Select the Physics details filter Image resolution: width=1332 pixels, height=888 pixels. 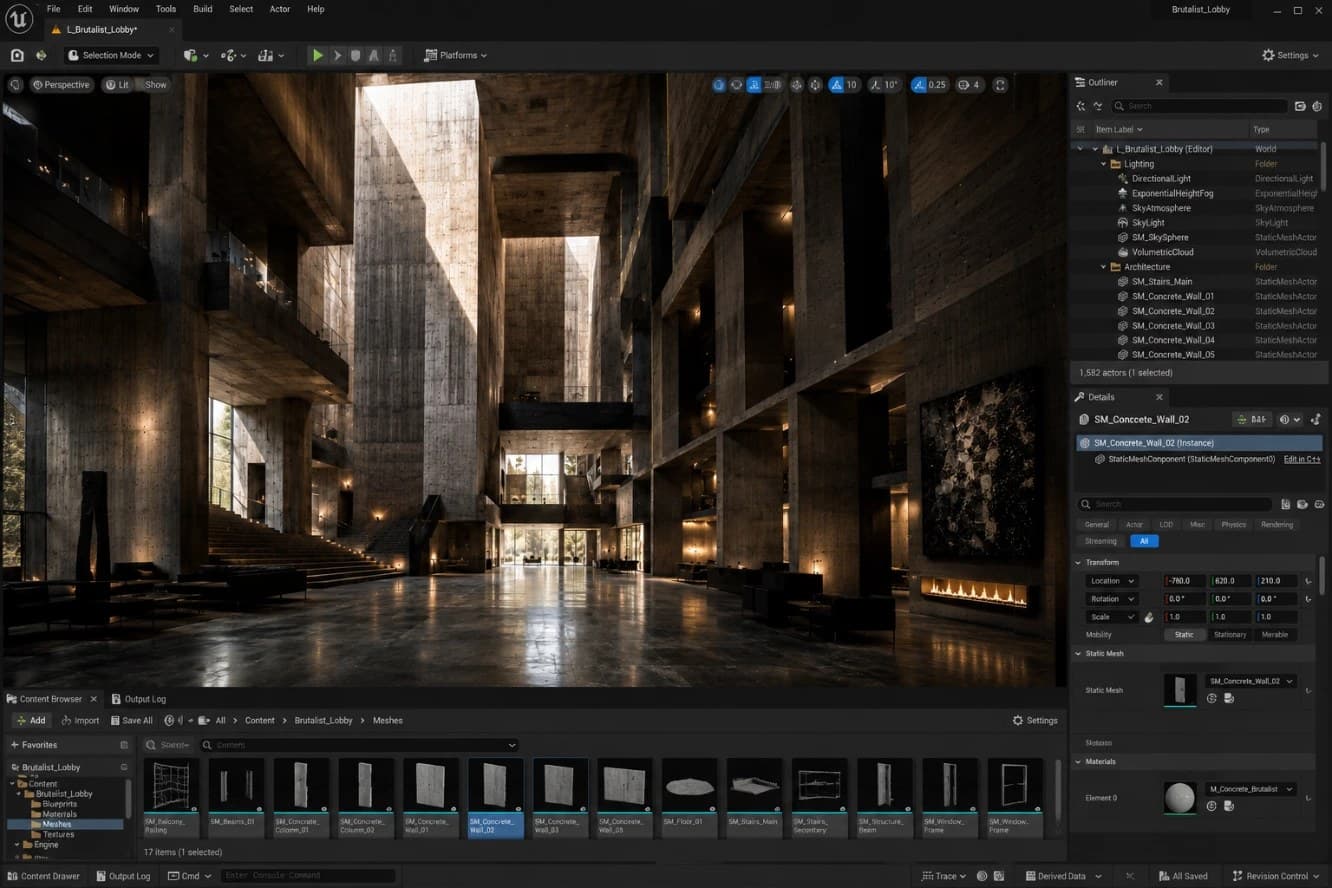pos(1234,524)
